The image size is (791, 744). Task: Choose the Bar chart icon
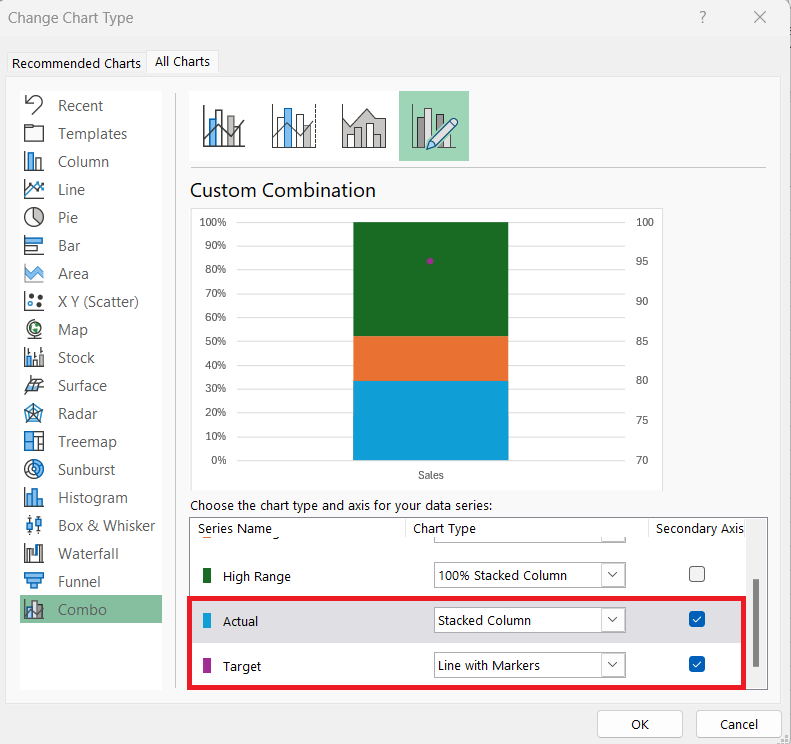(x=34, y=246)
